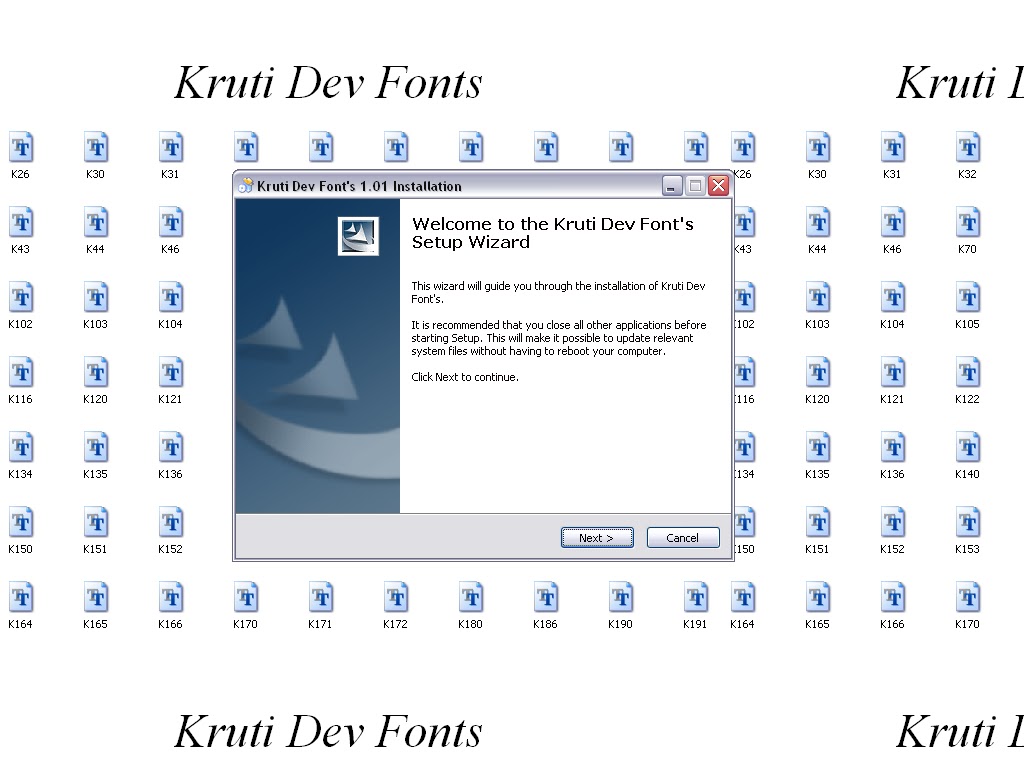Screen dimensions: 1024x768
Task: Open the K46 TrueType font
Action: pos(170,223)
